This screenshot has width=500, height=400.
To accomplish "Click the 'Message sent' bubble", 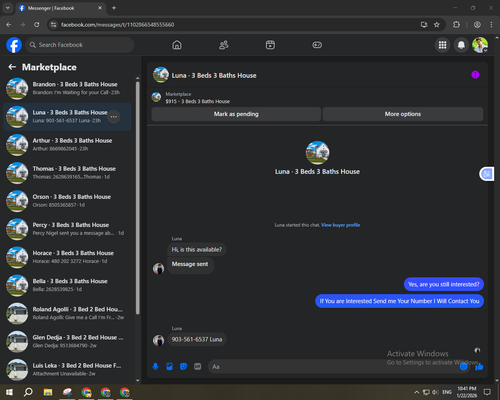I will (x=190, y=265).
